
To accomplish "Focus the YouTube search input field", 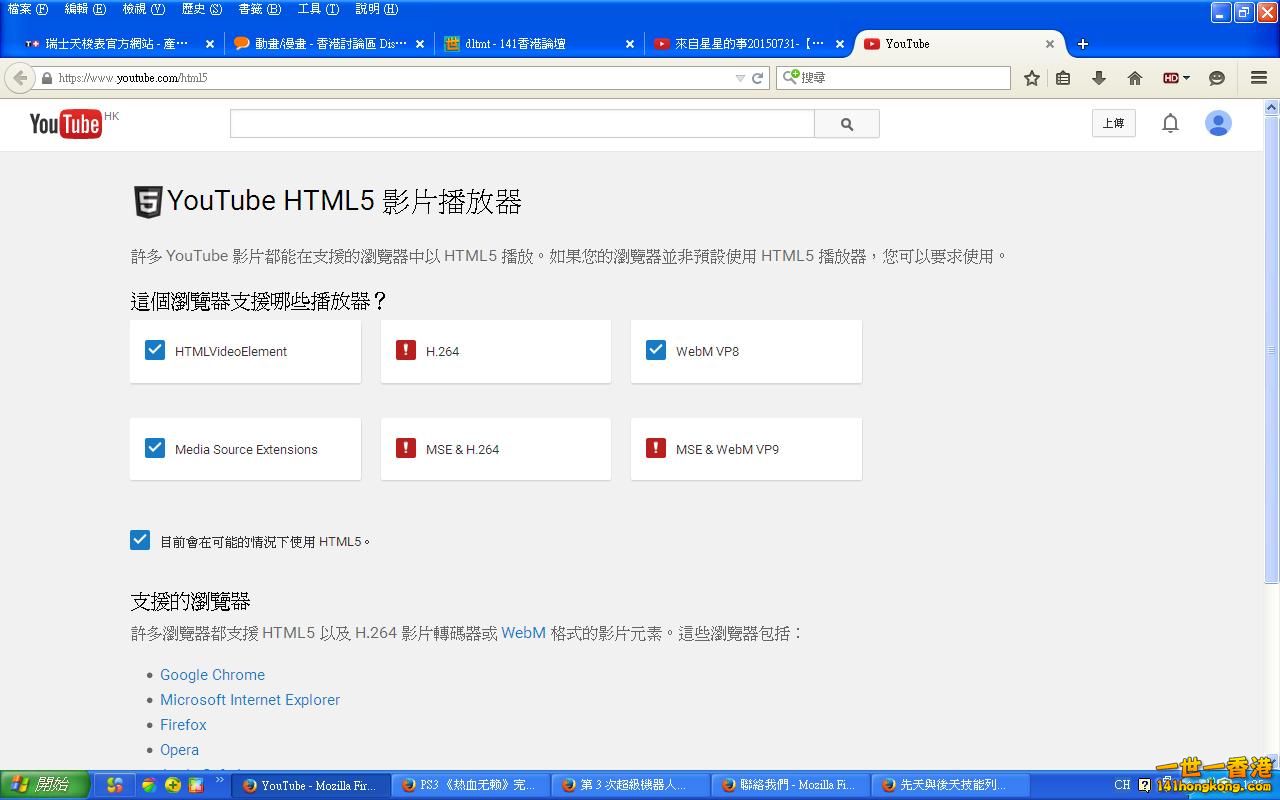I will pos(522,124).
